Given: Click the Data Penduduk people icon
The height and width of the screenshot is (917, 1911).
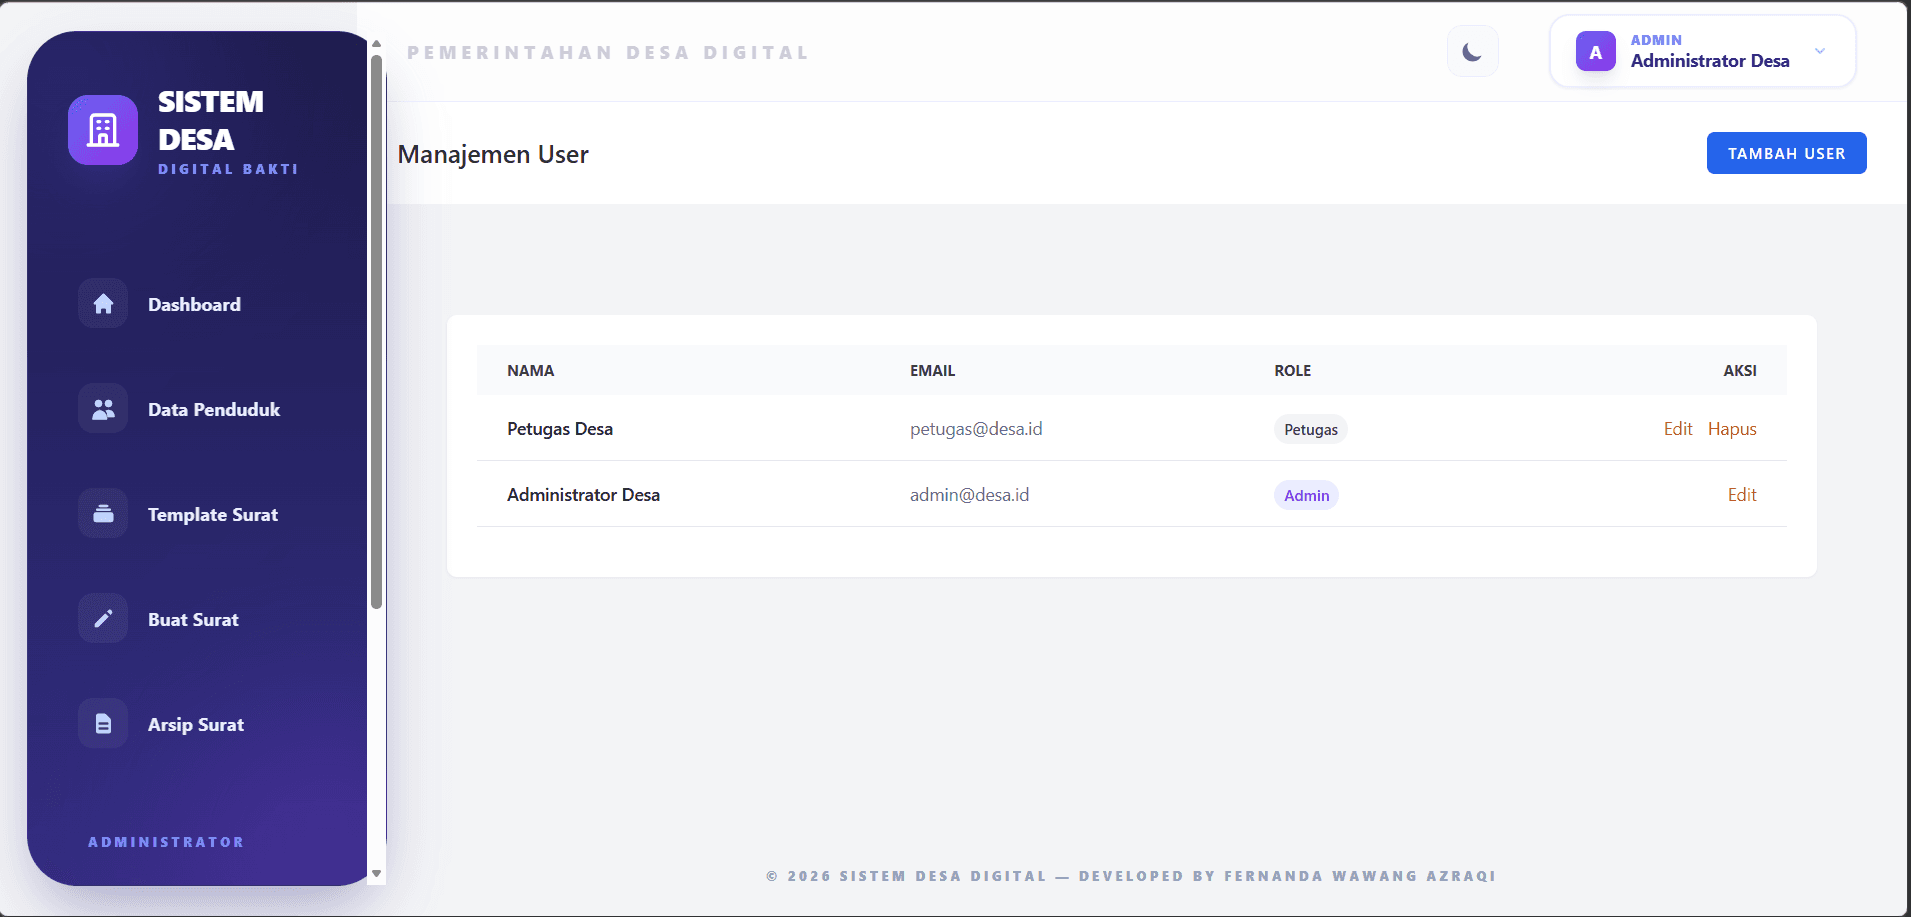Looking at the screenshot, I should [x=103, y=409].
